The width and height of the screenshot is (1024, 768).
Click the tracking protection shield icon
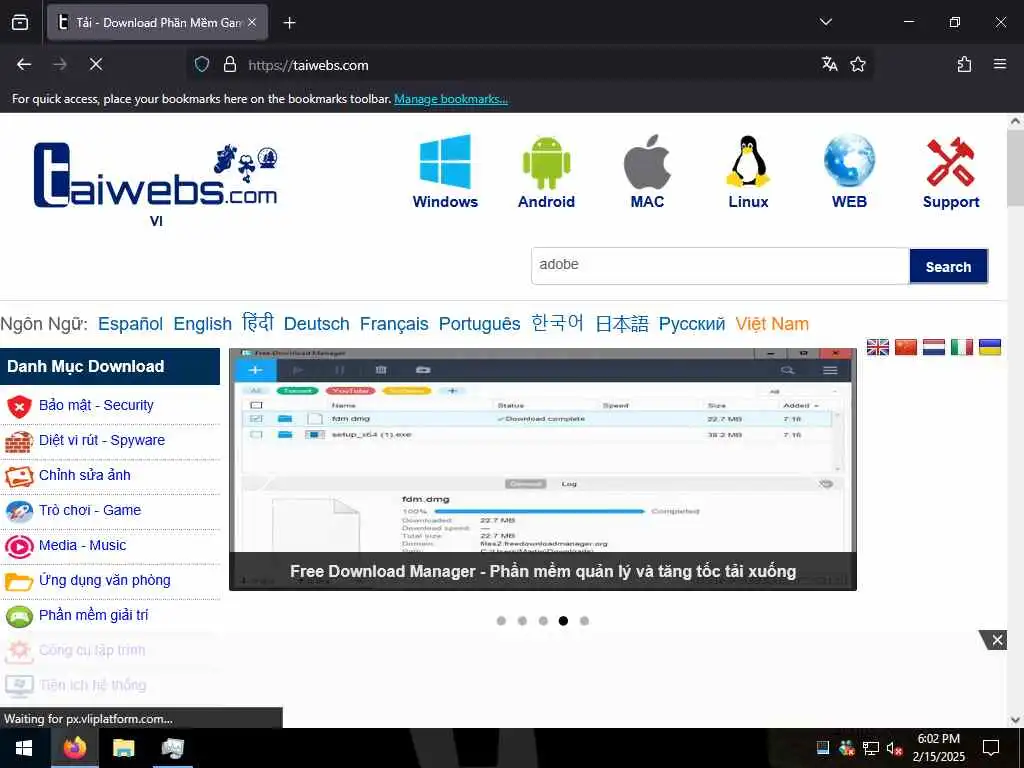pos(202,64)
